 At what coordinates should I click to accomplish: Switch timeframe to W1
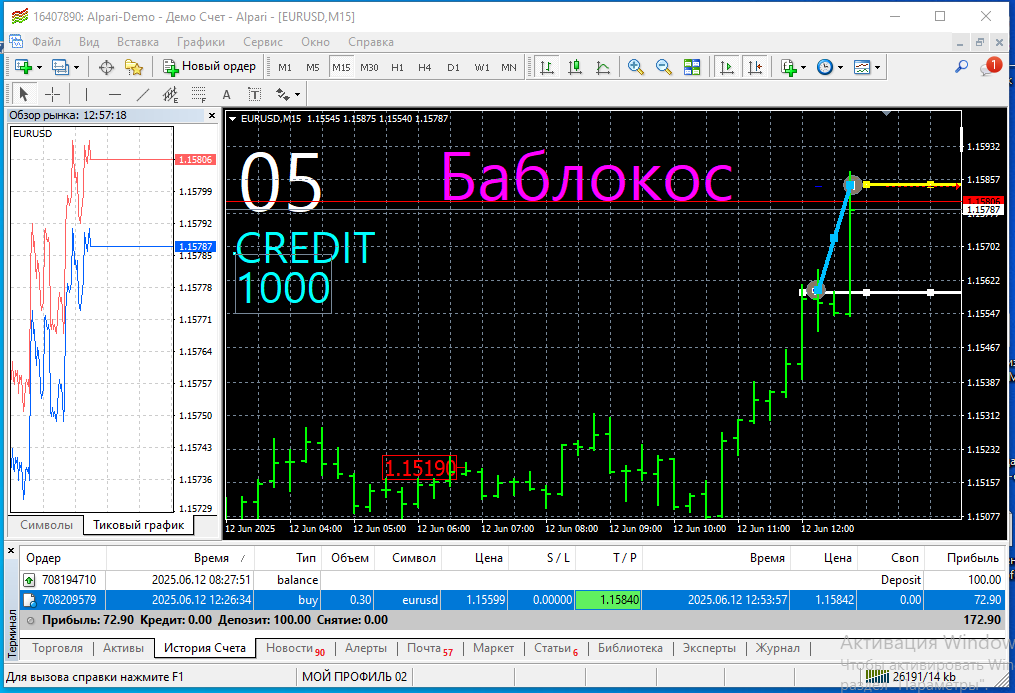(x=482, y=67)
